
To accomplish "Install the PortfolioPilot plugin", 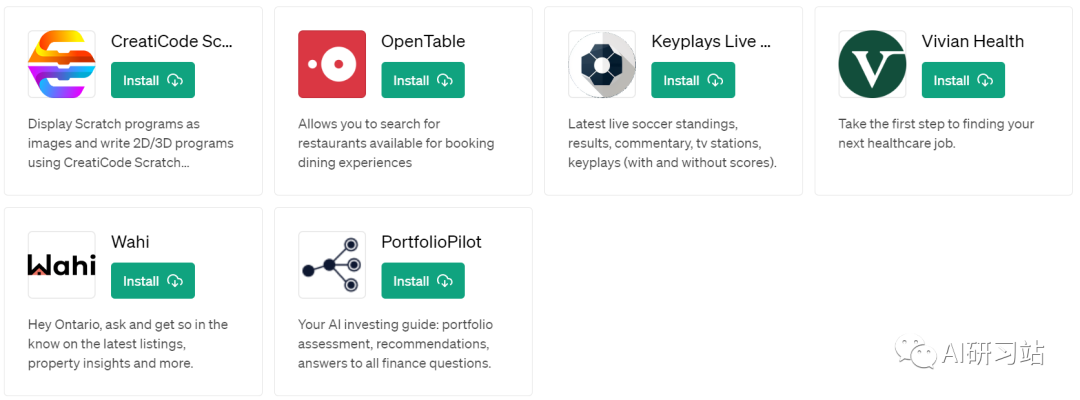I will click(423, 281).
